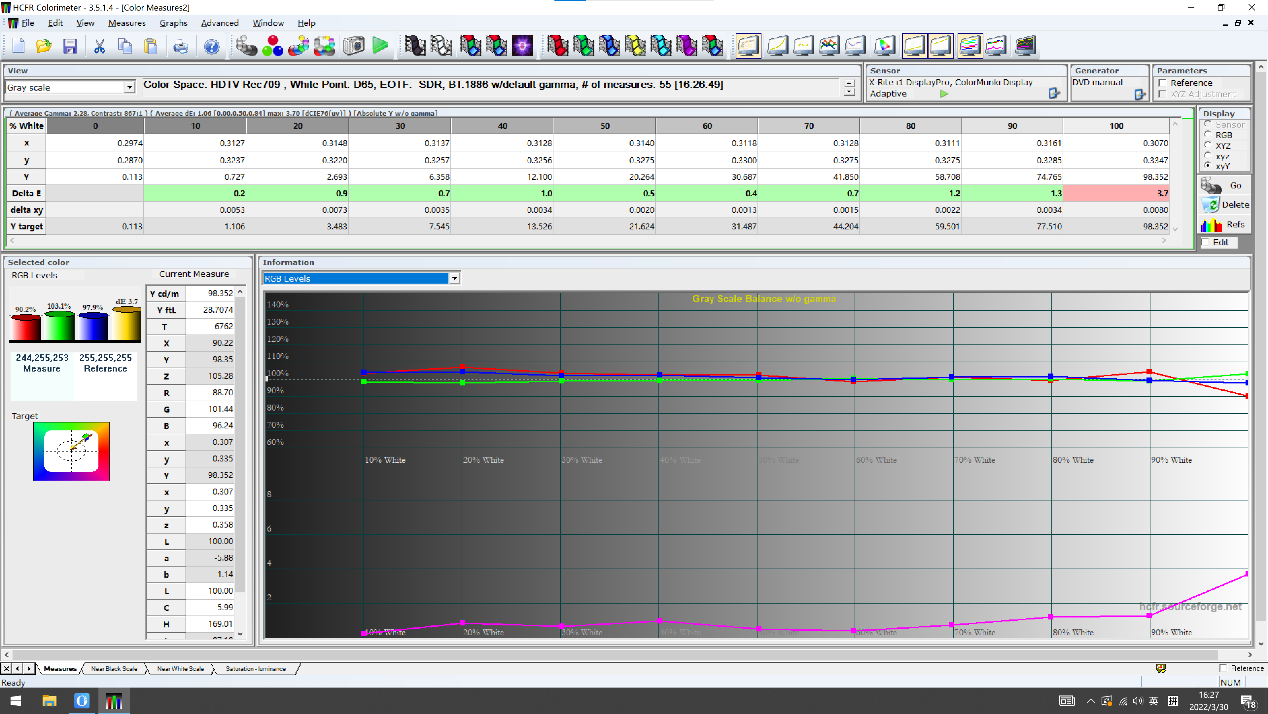The width and height of the screenshot is (1268, 714).
Task: Click the Save file toolbar icon
Action: pos(70,46)
